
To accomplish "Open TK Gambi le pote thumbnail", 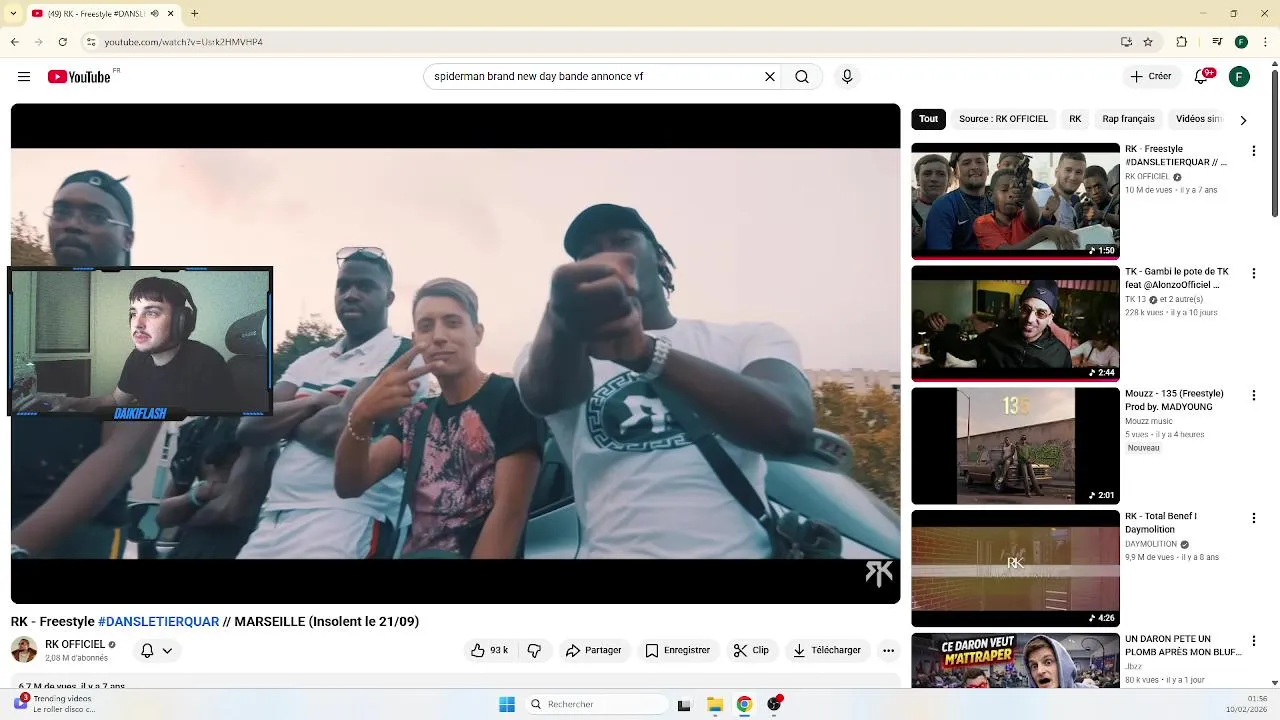I will pyautogui.click(x=1015, y=323).
